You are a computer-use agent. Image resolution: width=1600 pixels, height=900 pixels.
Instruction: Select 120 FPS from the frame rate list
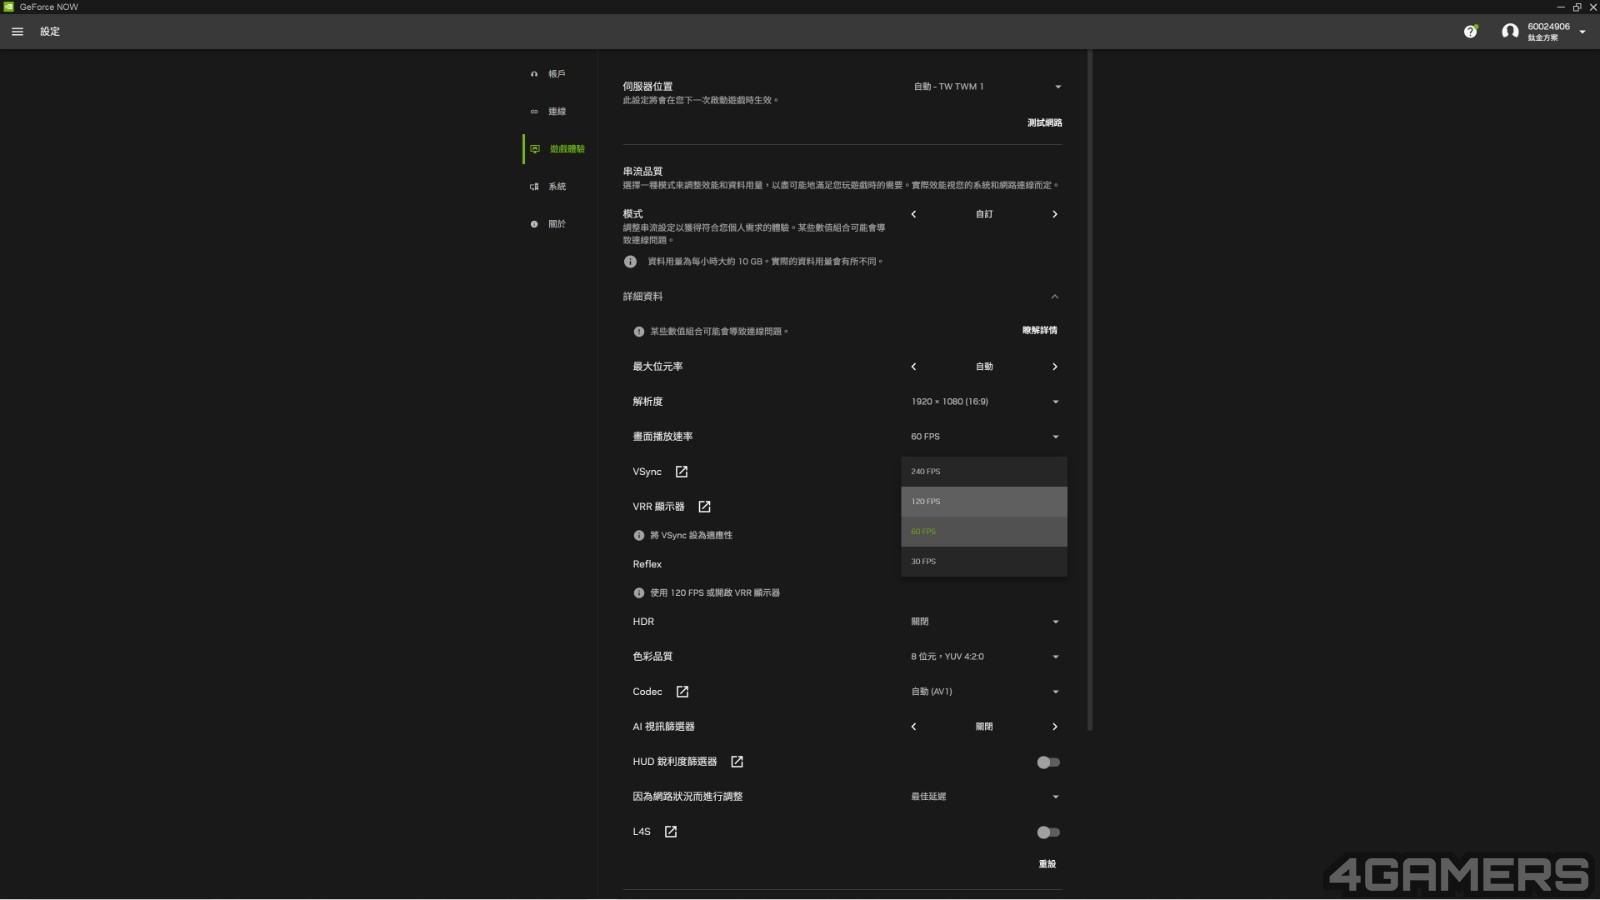tap(984, 502)
